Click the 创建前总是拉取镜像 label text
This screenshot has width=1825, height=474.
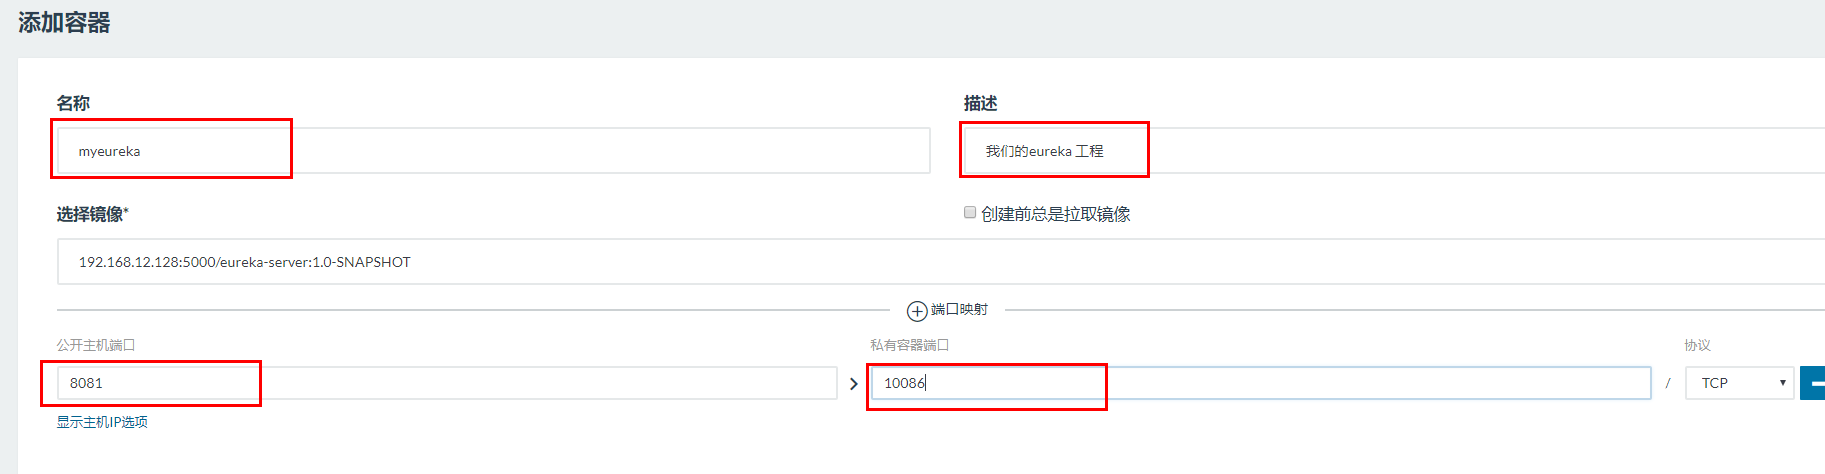tap(1056, 214)
